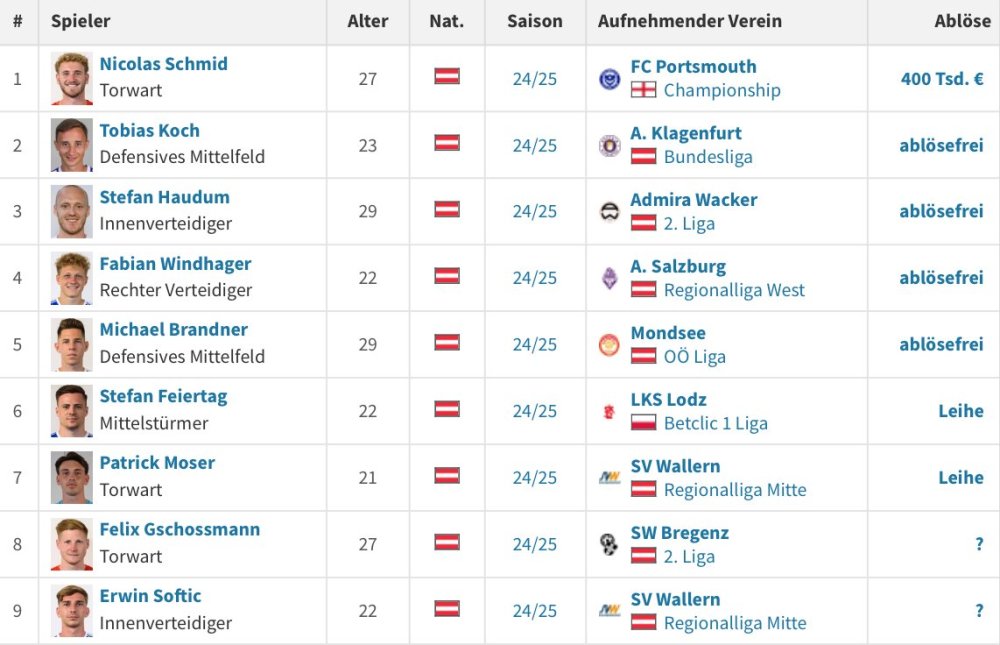
Task: Click the Admira Wacker club crest icon
Action: (x=609, y=212)
